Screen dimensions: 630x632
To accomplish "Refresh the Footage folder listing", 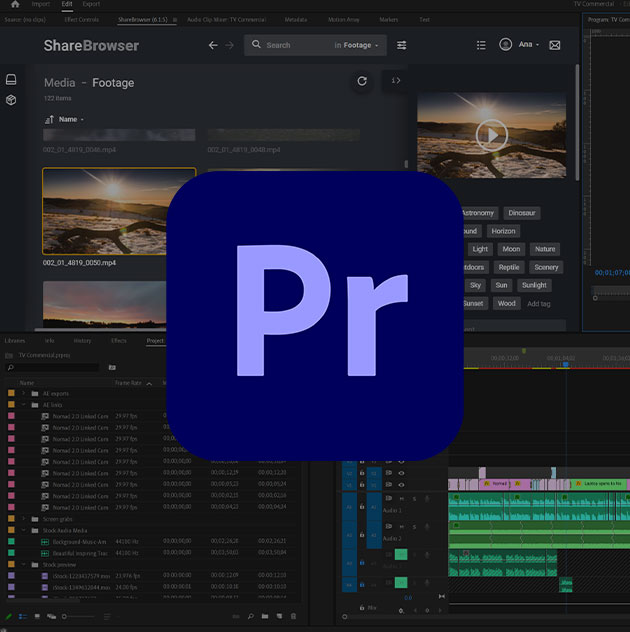I will tap(362, 81).
